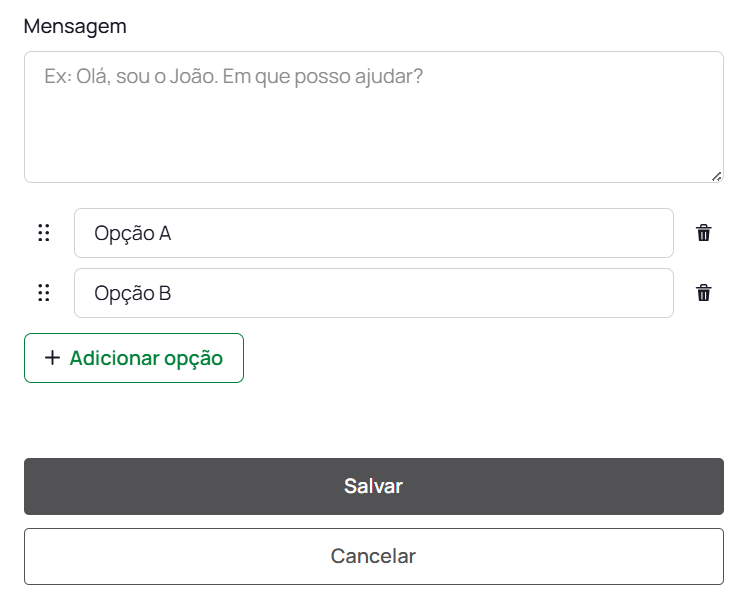Click the plus icon in Adicionar opção
741x601 pixels.
pos(53,358)
